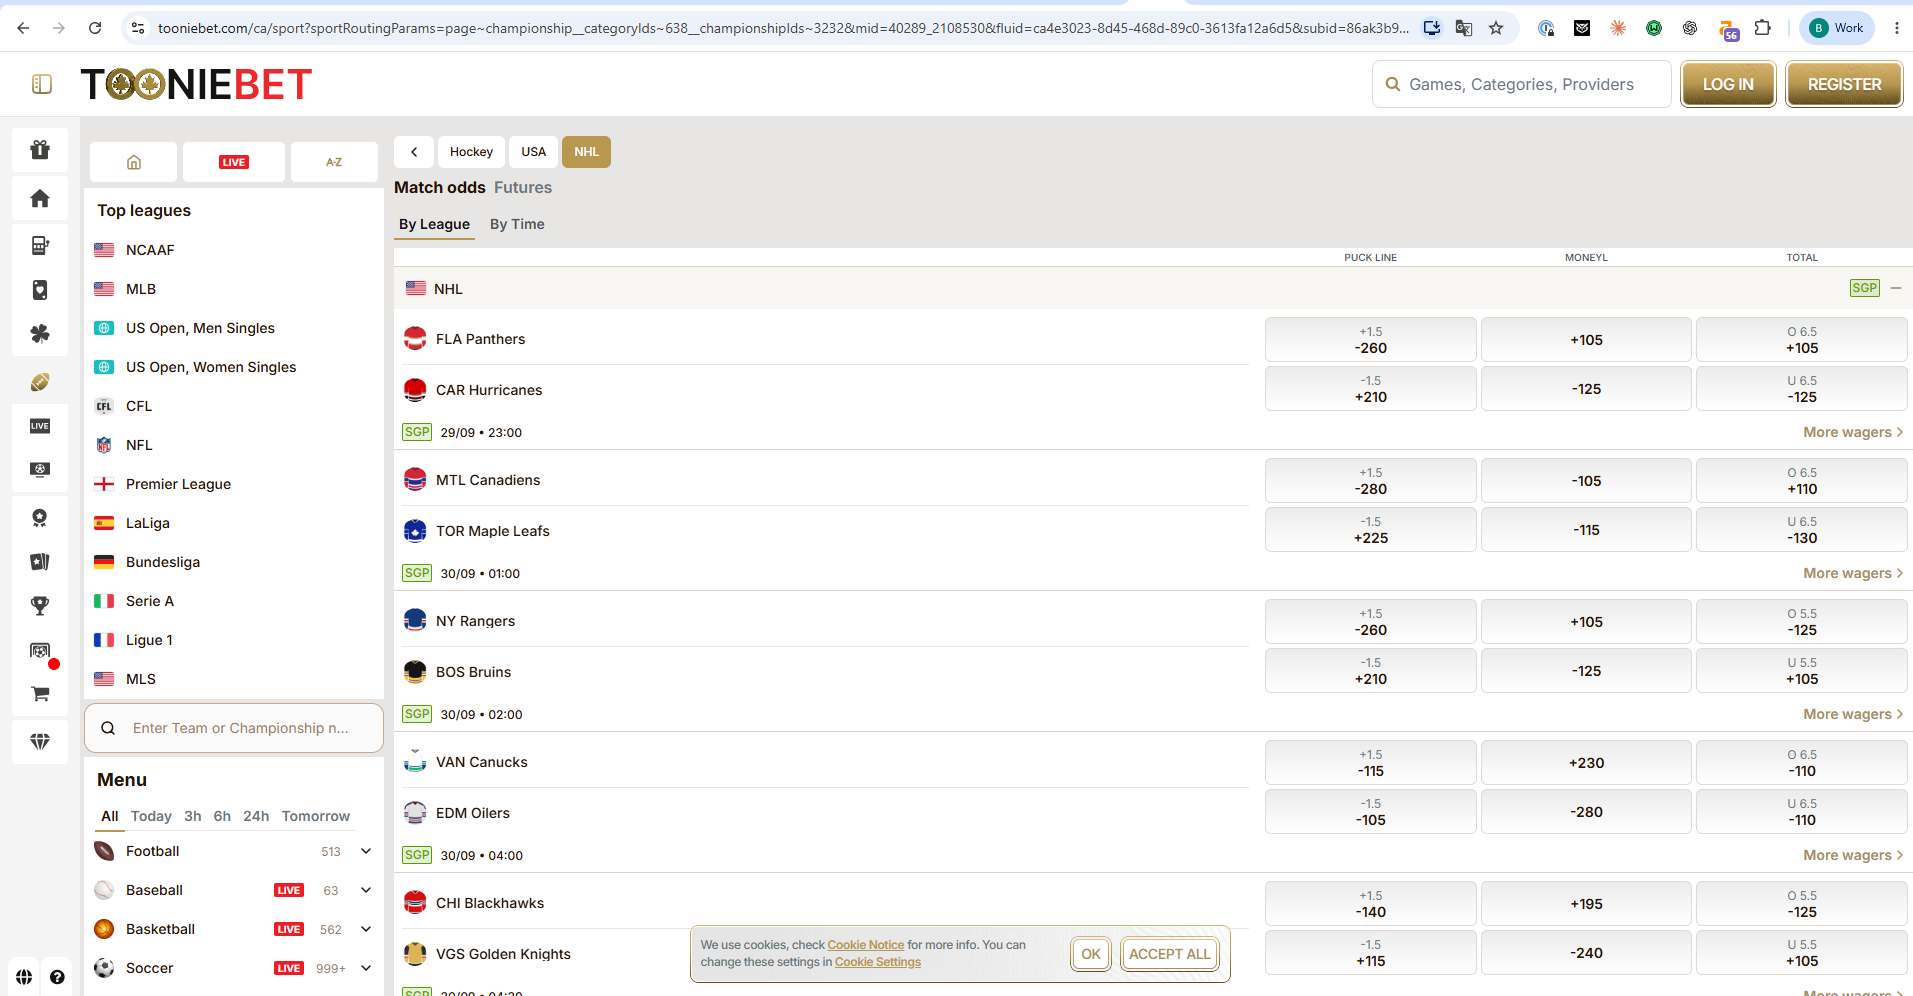Open the LIVE icon in left sidebar
Image resolution: width=1913 pixels, height=996 pixels.
click(40, 426)
